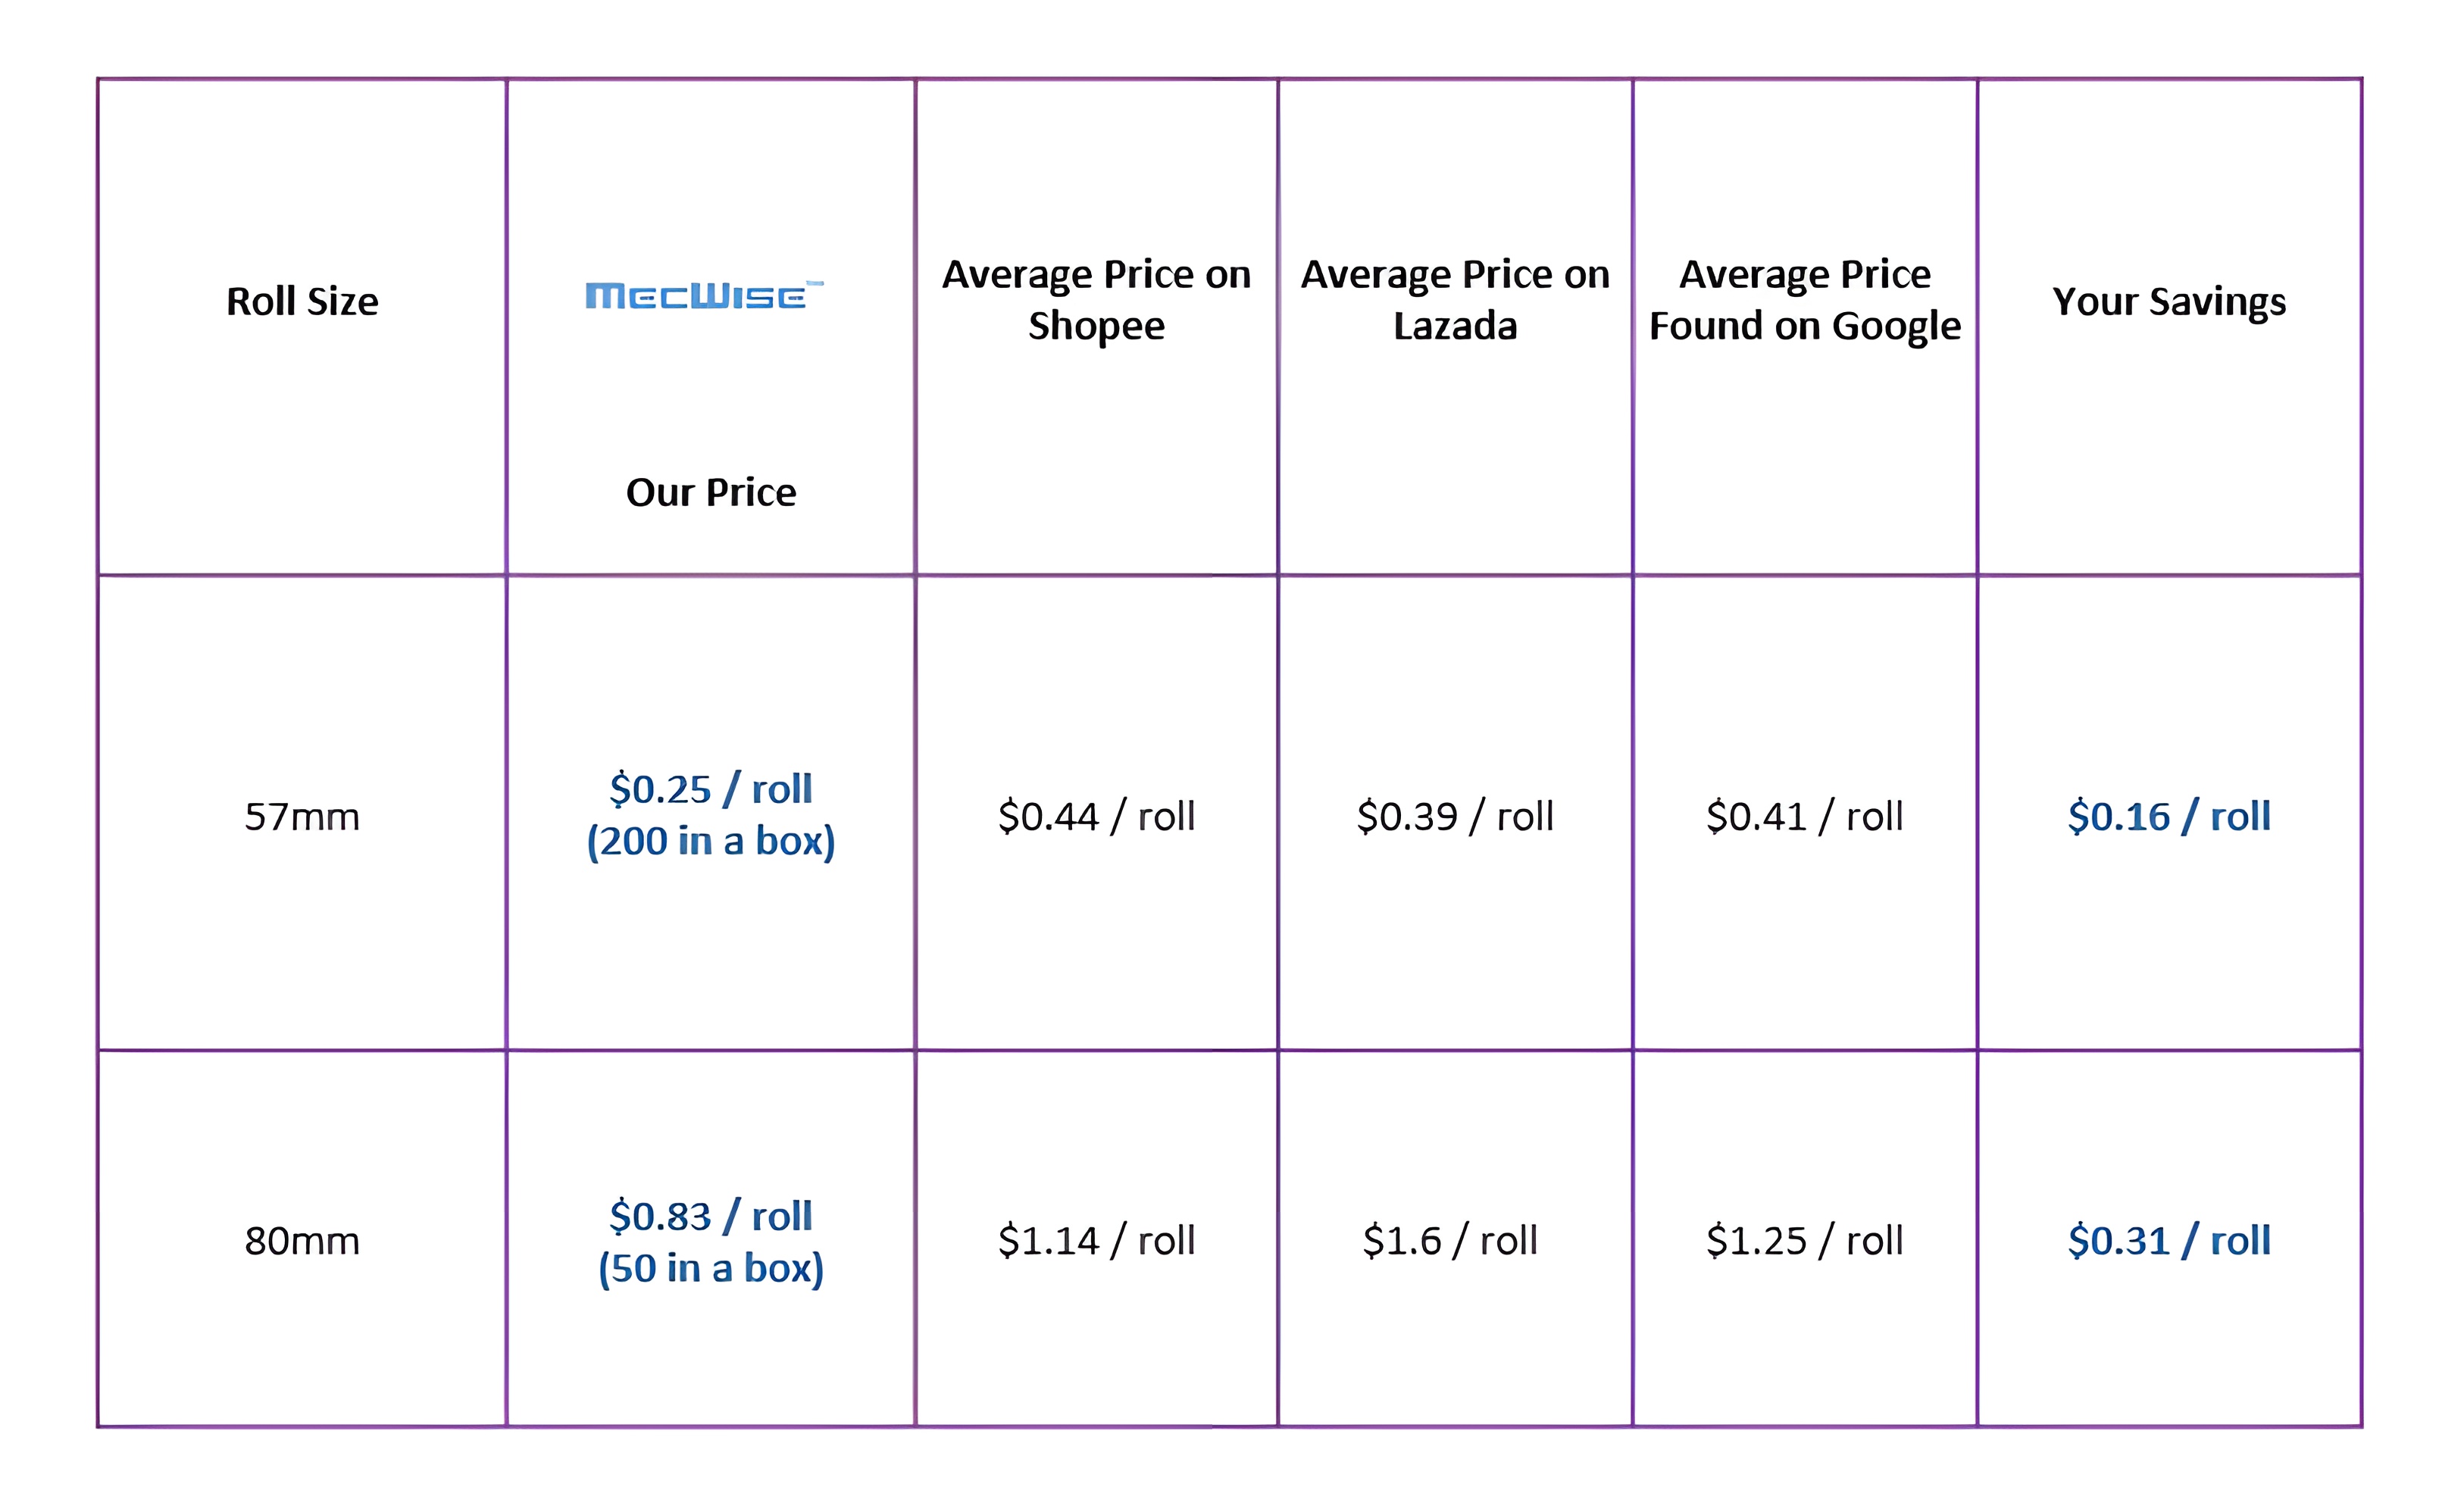Select the Roll Size header cell

302,302
